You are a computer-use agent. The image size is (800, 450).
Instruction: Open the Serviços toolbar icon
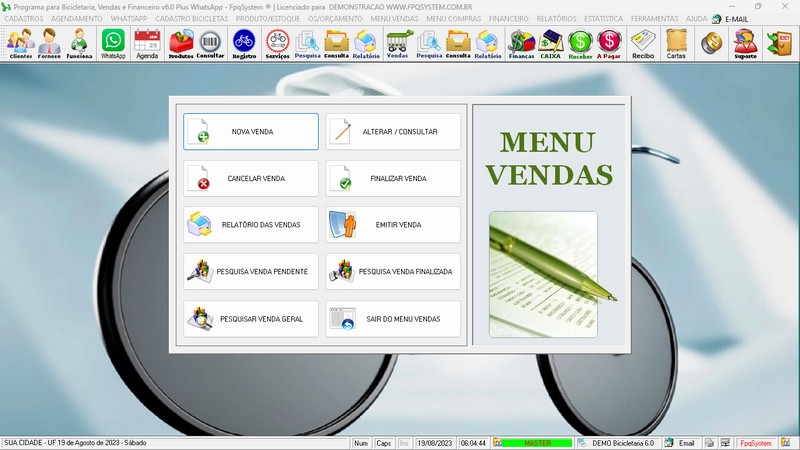tap(278, 44)
